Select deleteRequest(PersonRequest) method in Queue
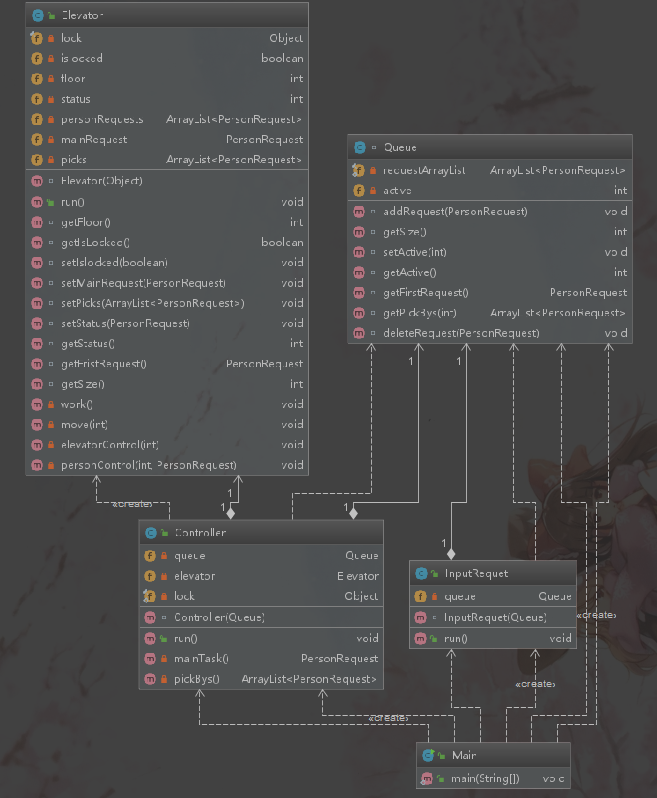 462,333
